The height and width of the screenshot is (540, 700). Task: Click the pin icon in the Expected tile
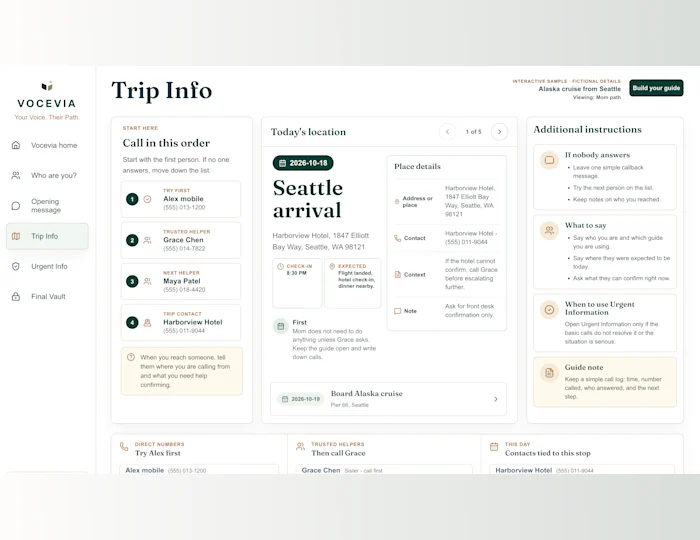(332, 266)
